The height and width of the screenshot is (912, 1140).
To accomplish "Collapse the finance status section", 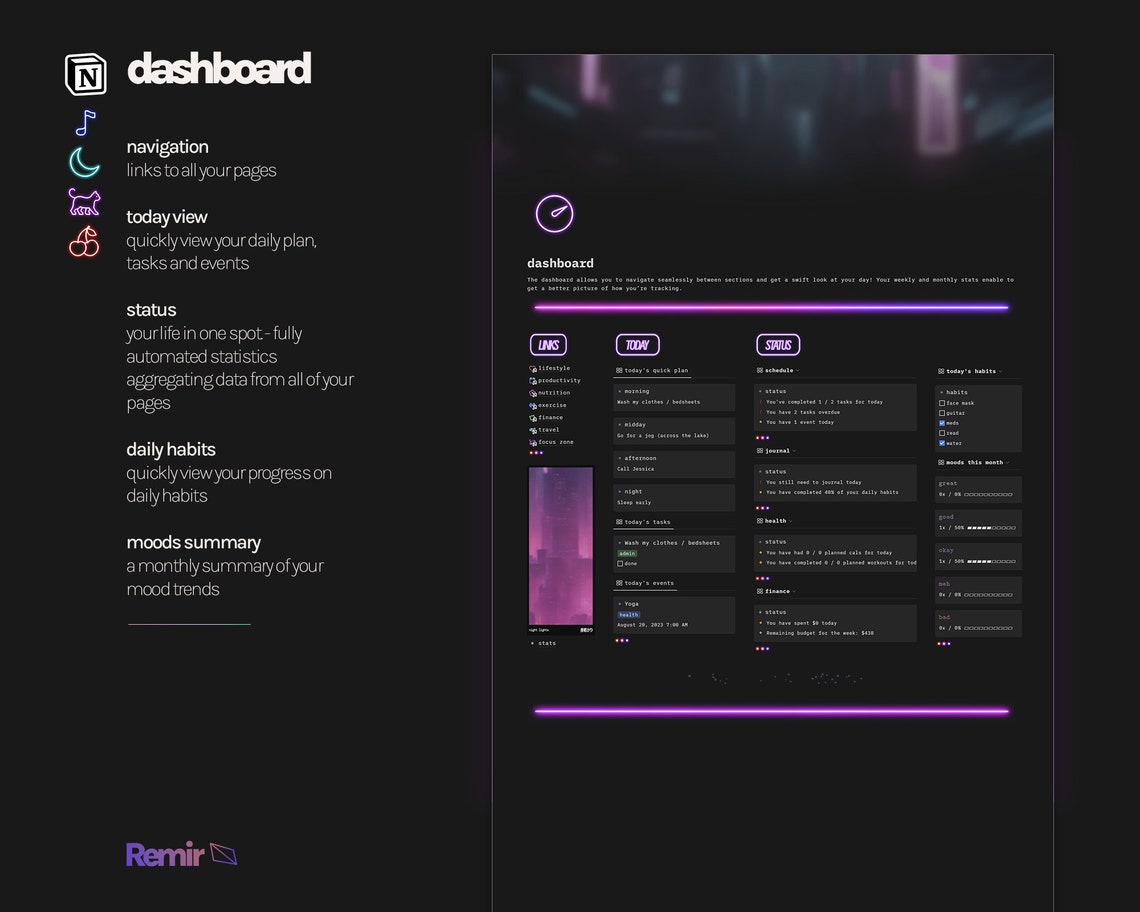I will pos(793,591).
